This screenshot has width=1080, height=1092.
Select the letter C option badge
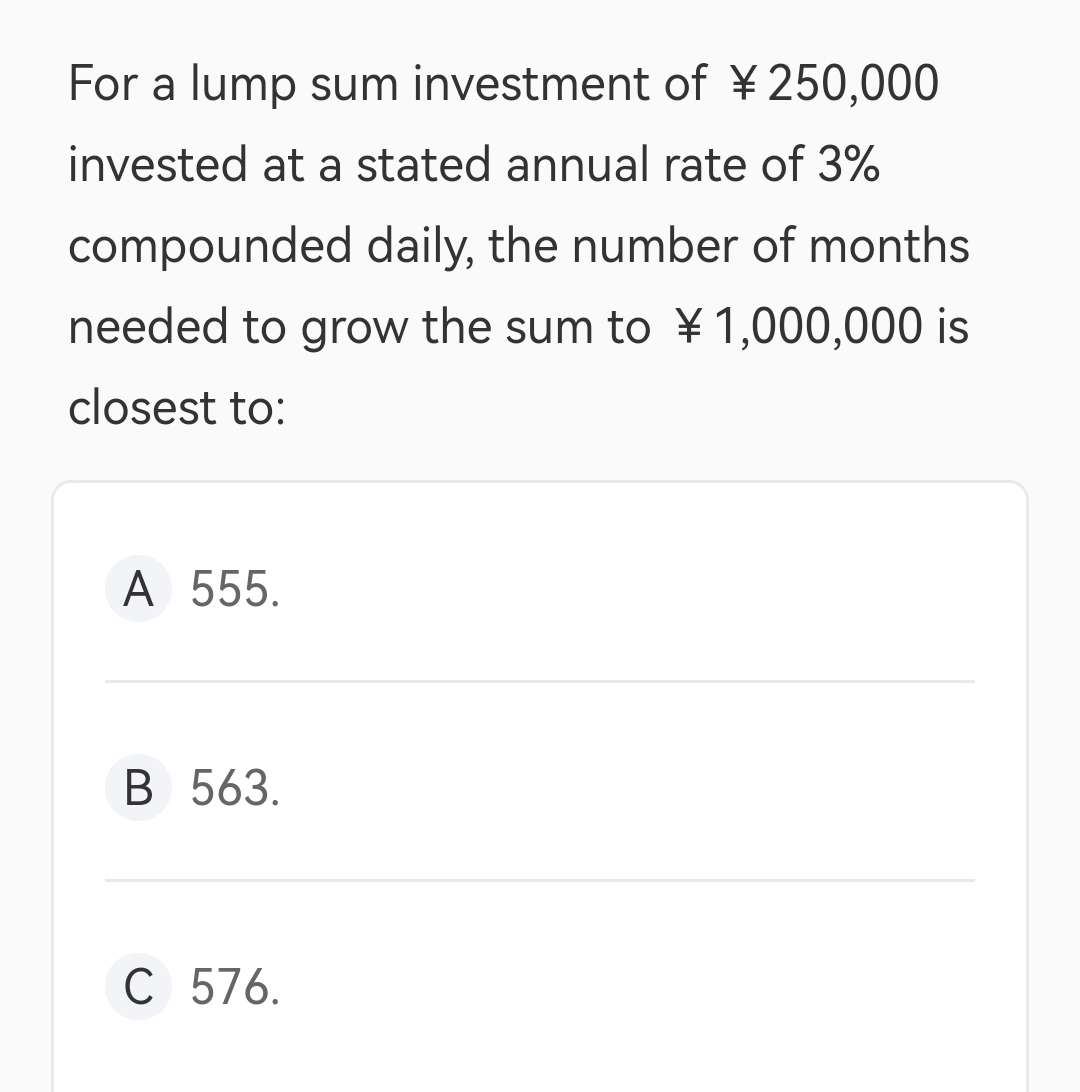[x=138, y=987]
